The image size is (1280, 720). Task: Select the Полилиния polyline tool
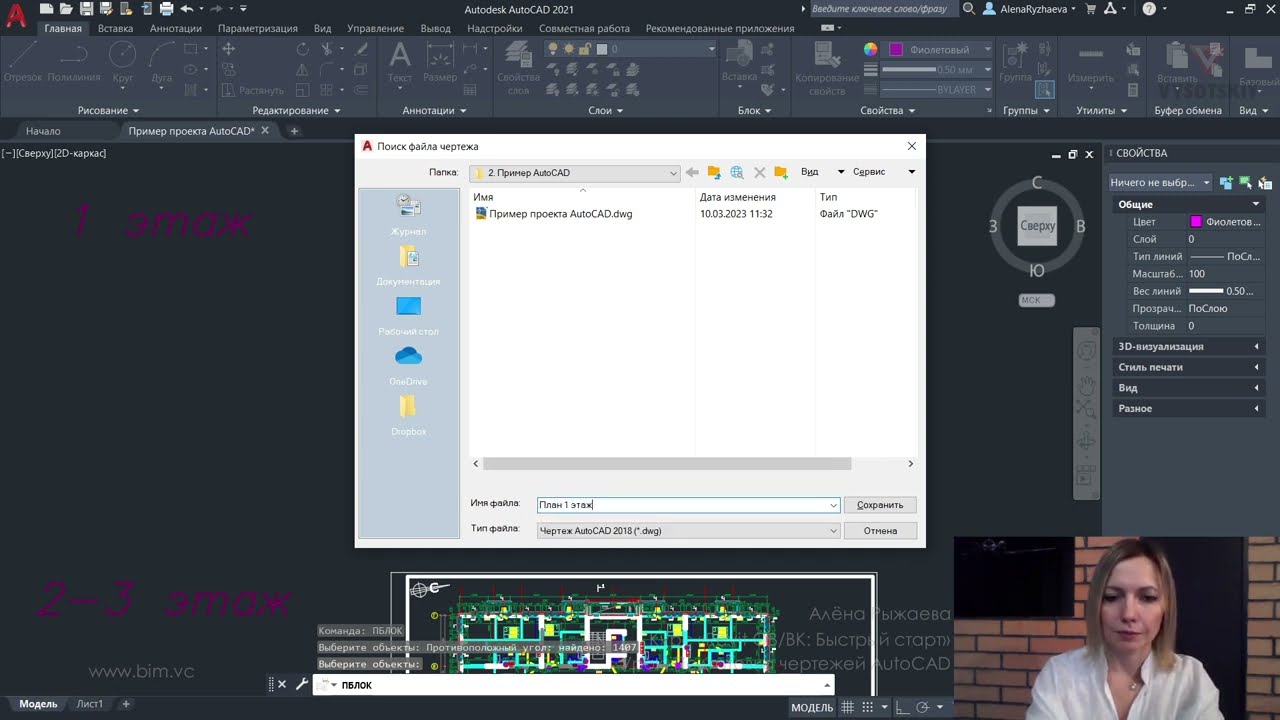74,62
